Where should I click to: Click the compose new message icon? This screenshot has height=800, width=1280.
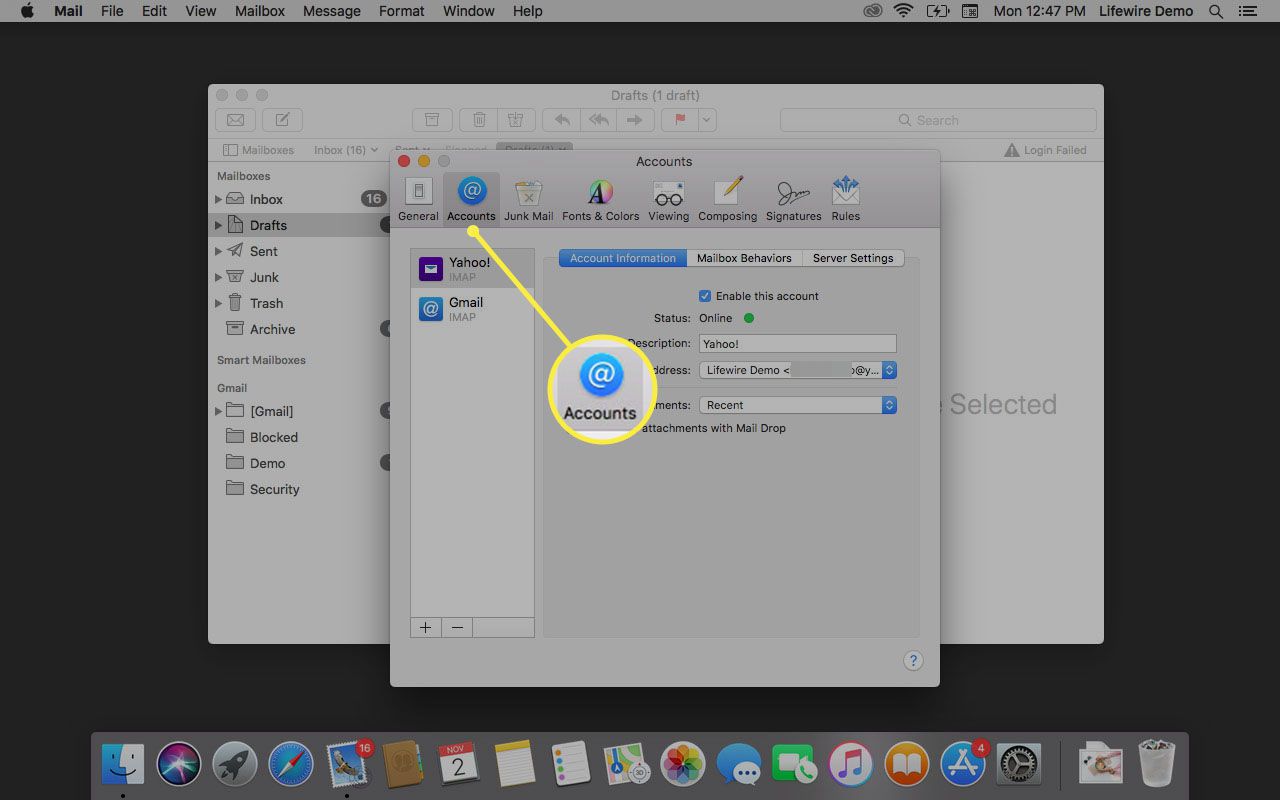click(283, 120)
